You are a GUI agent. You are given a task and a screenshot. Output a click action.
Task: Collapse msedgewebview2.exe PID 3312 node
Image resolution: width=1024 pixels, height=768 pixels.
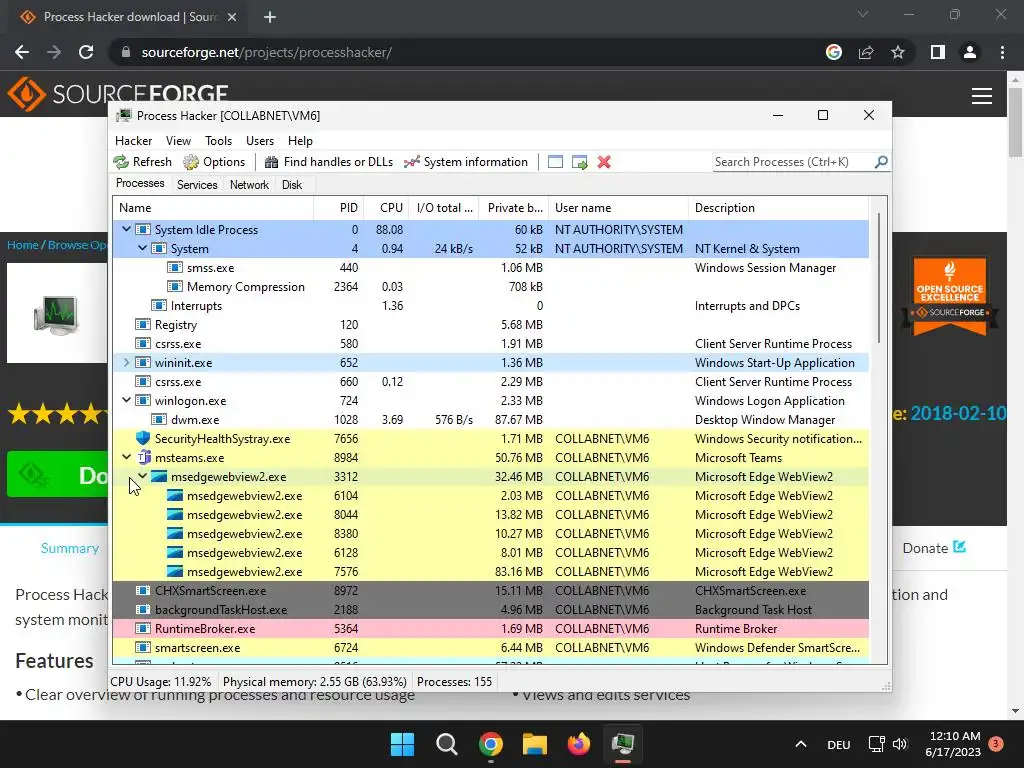pyautogui.click(x=142, y=476)
